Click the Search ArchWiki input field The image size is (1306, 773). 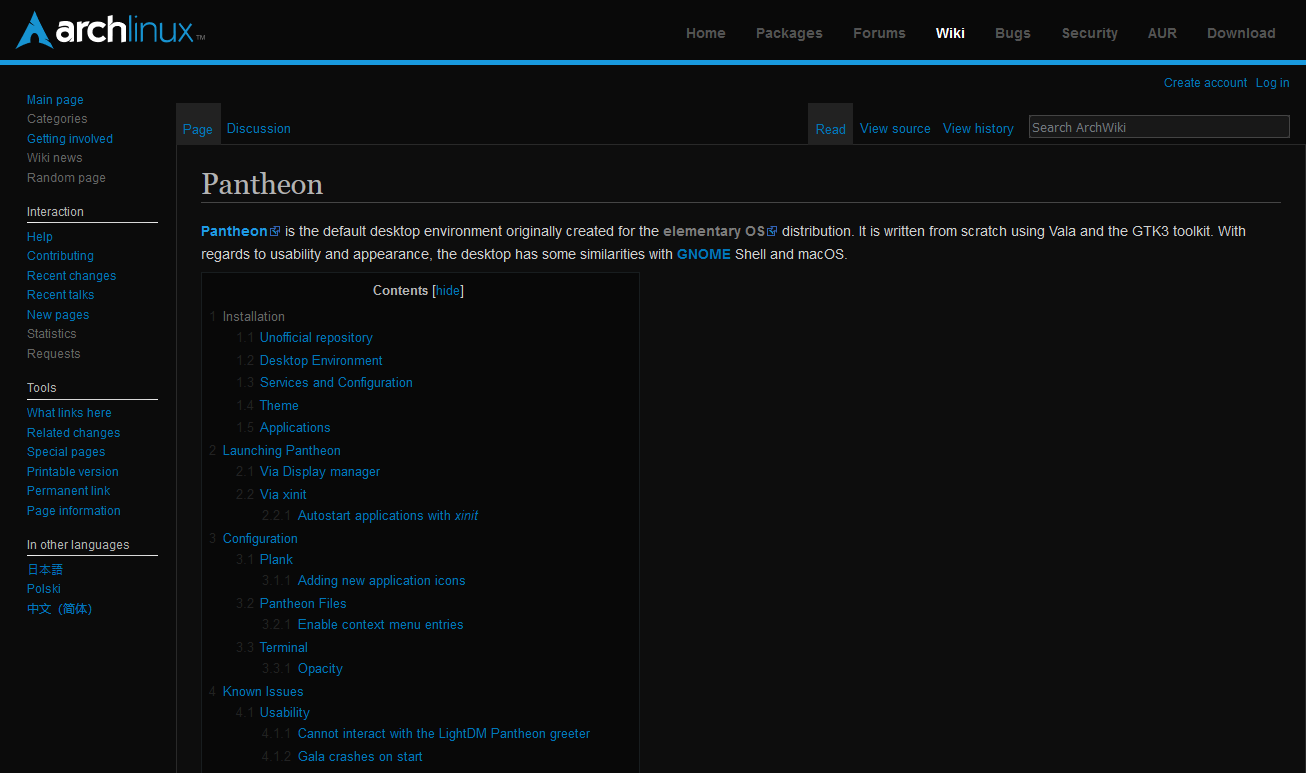coord(1158,126)
